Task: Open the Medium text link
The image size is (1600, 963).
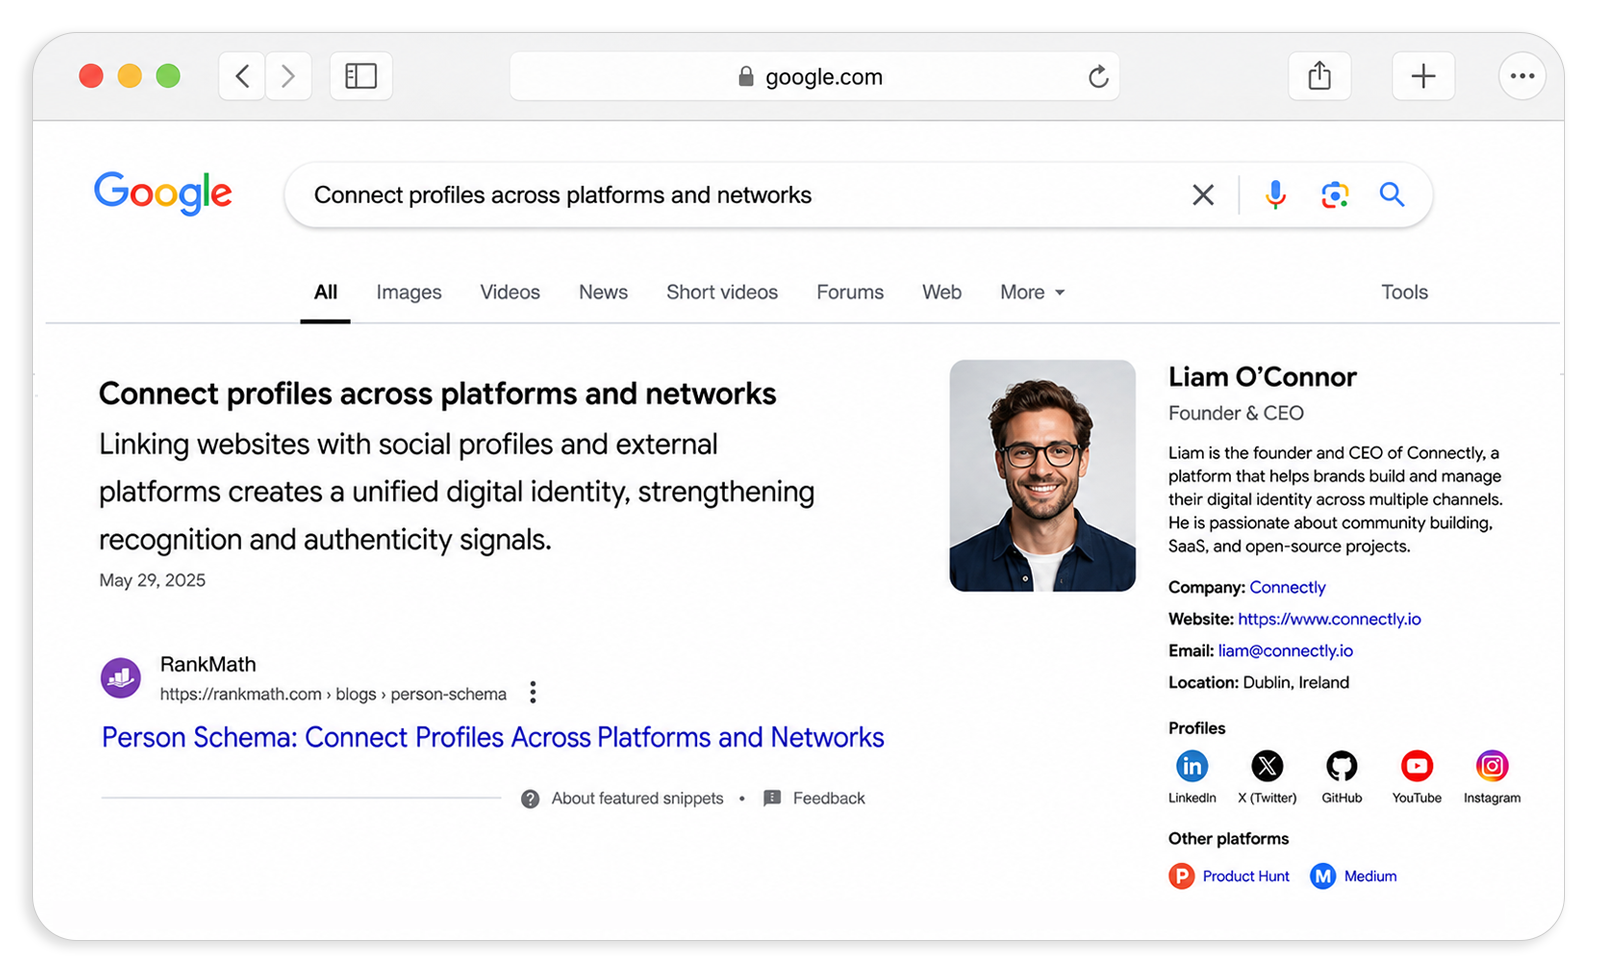Action: [1370, 876]
